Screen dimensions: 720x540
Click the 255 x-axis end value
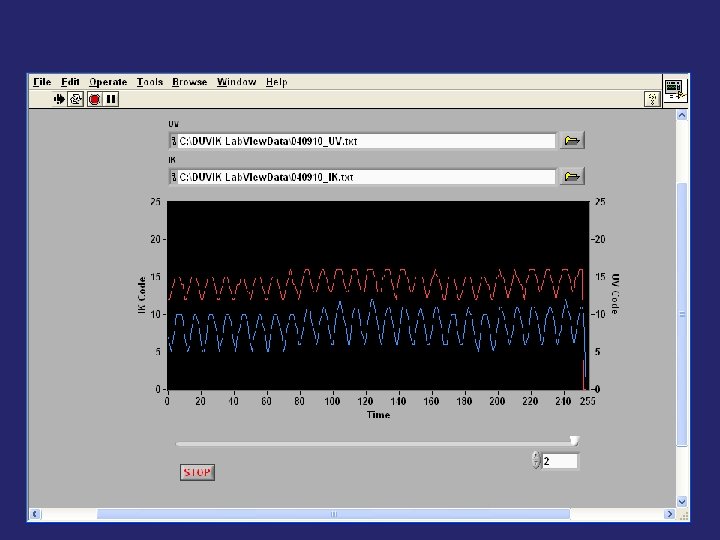[587, 401]
